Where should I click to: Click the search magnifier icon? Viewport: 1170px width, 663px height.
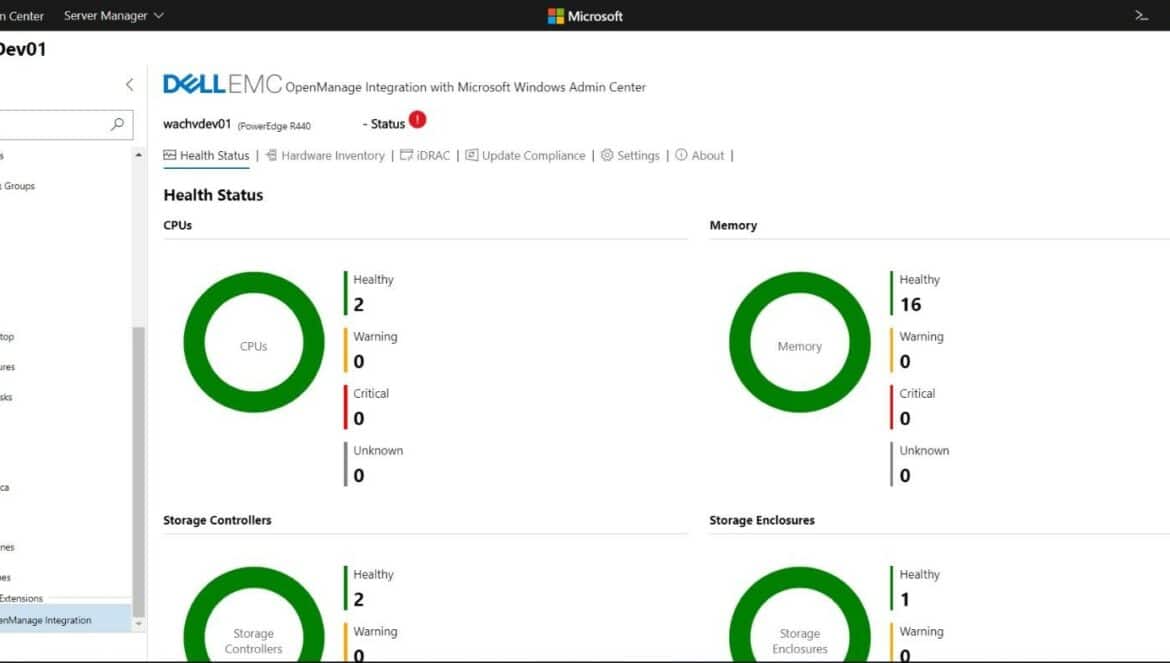click(117, 124)
